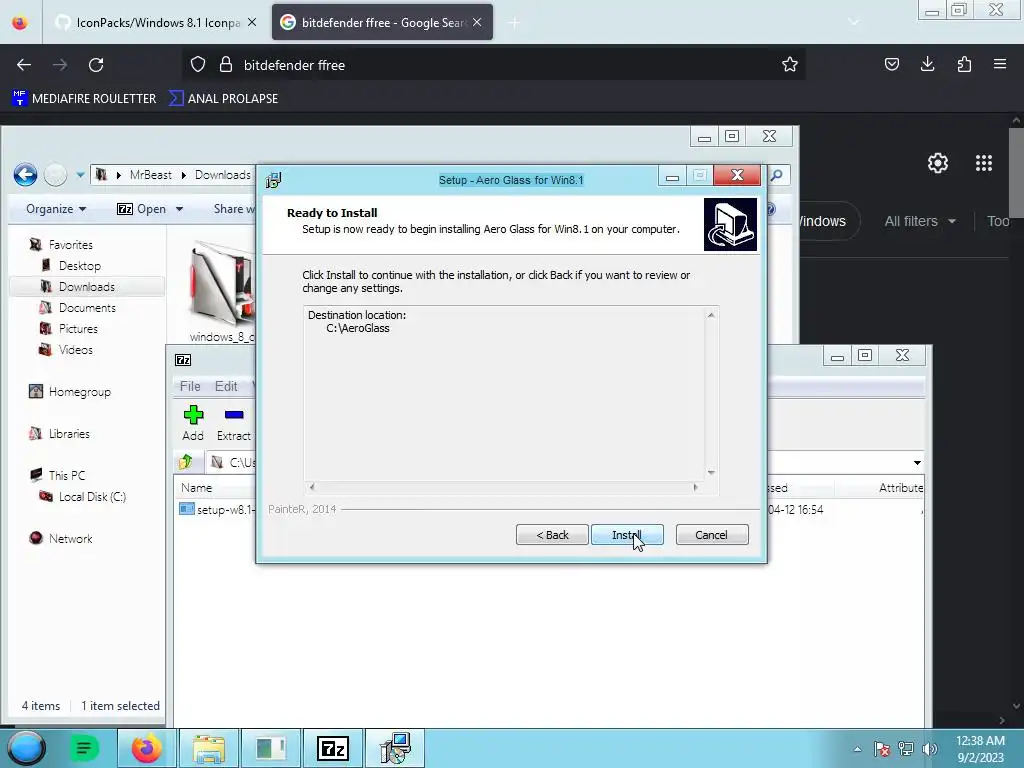Click the address bar URL field

[496, 65]
